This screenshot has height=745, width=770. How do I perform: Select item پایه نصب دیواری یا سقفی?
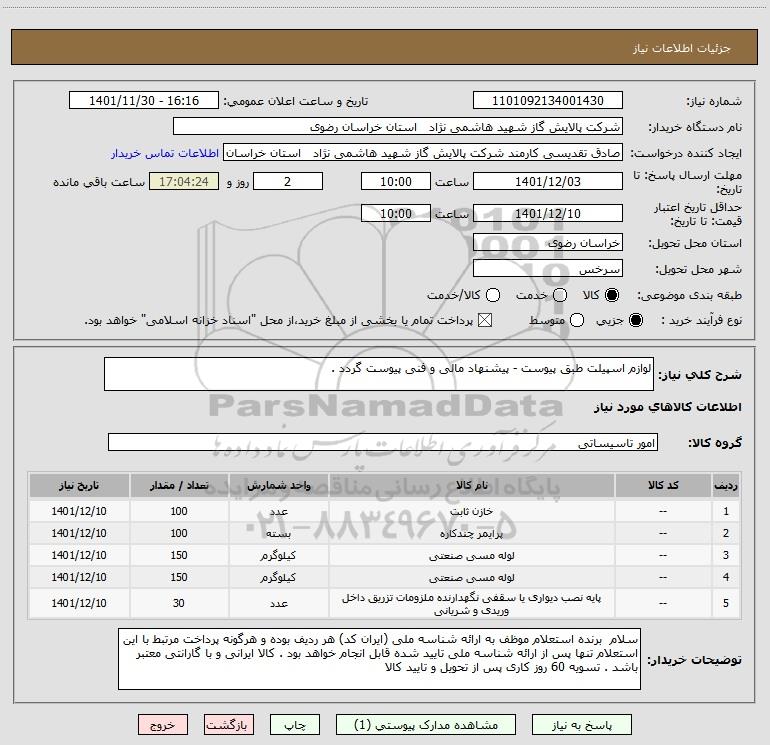(471, 604)
